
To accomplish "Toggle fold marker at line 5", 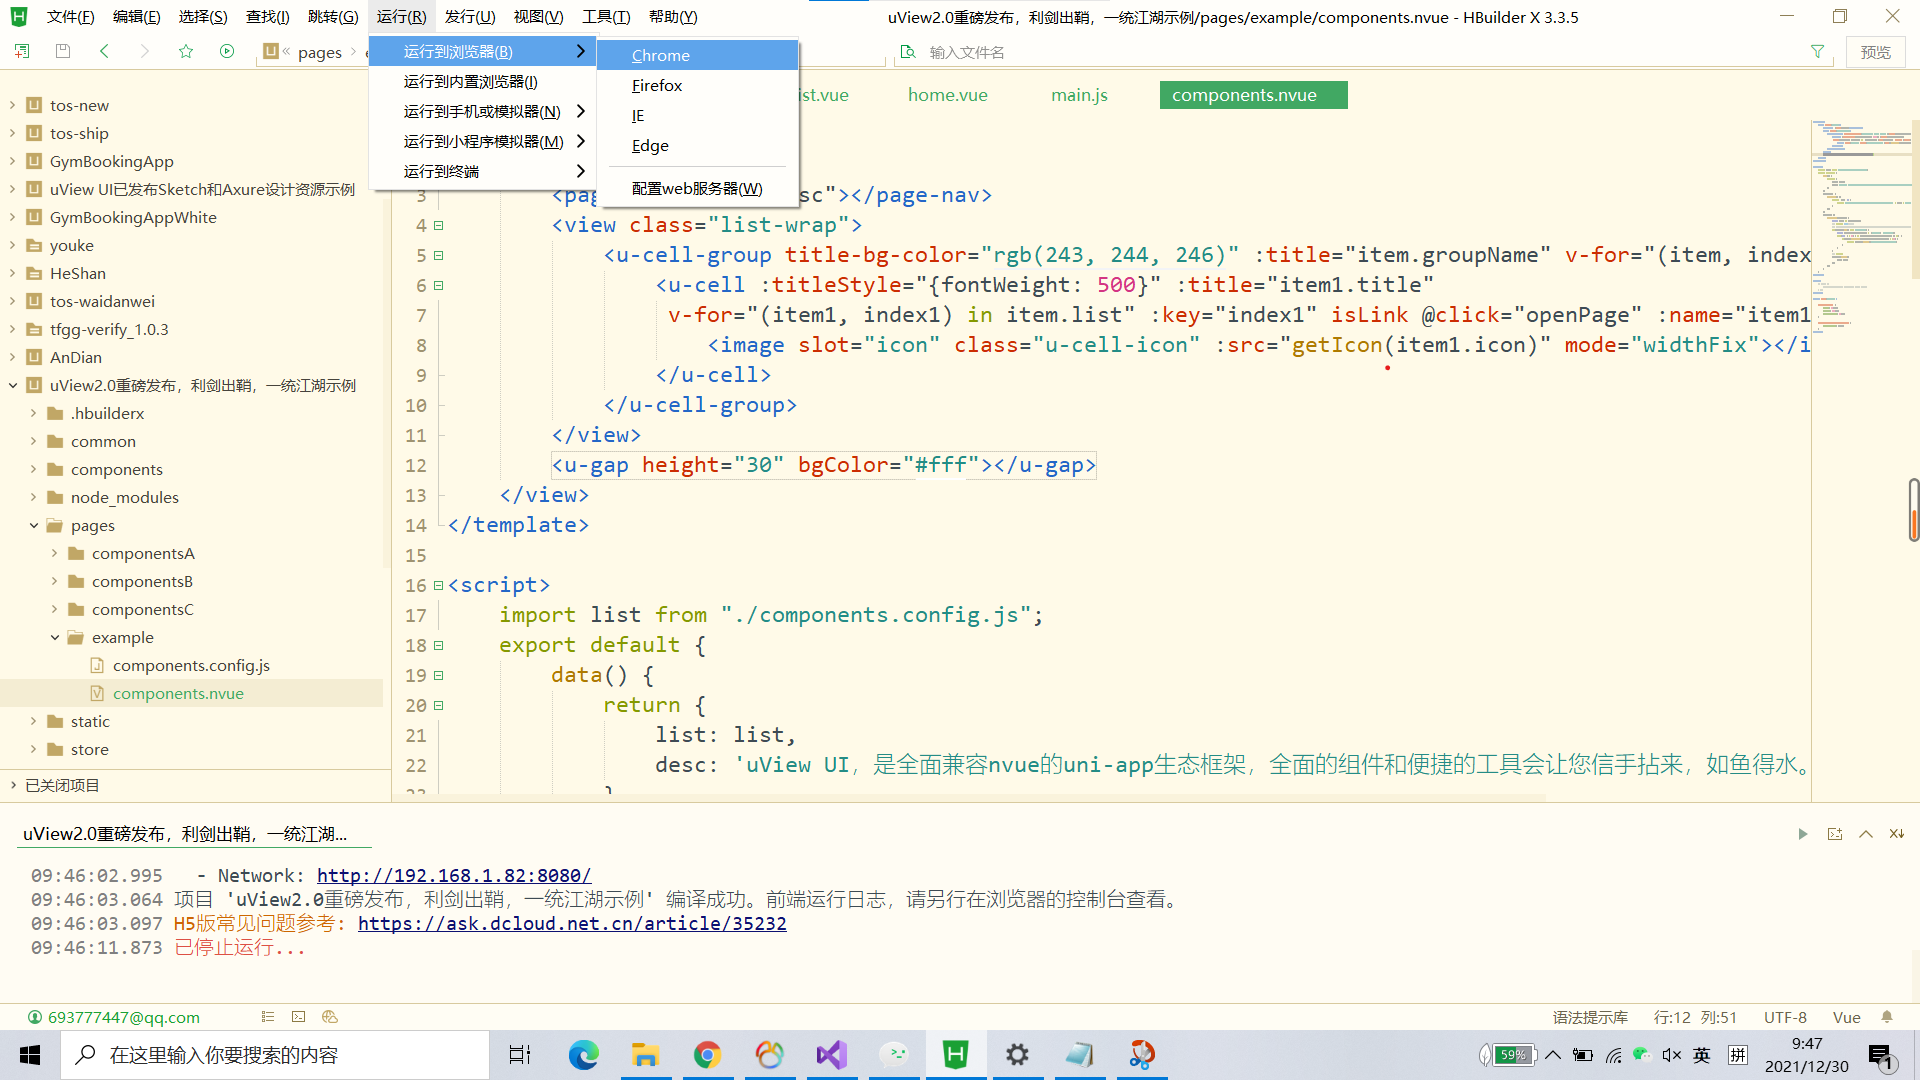I will (438, 256).
